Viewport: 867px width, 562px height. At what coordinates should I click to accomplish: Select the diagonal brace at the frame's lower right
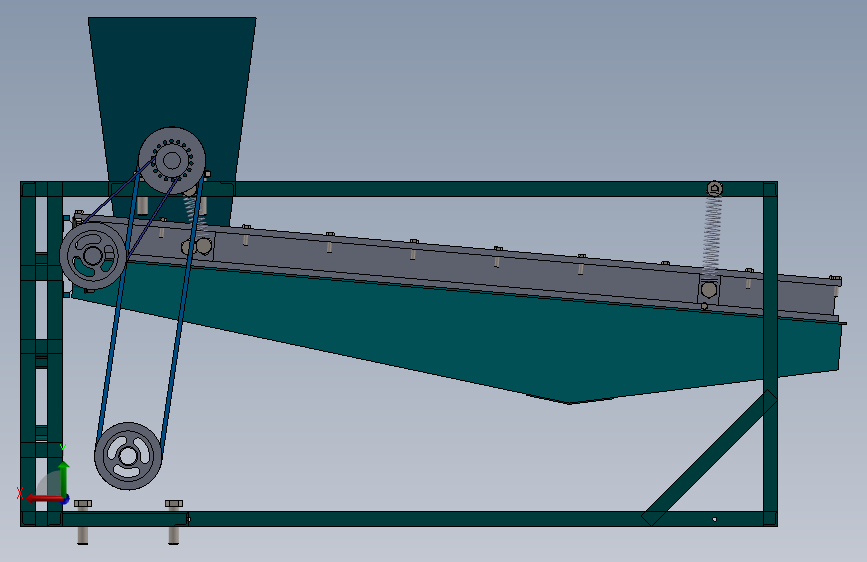point(709,458)
